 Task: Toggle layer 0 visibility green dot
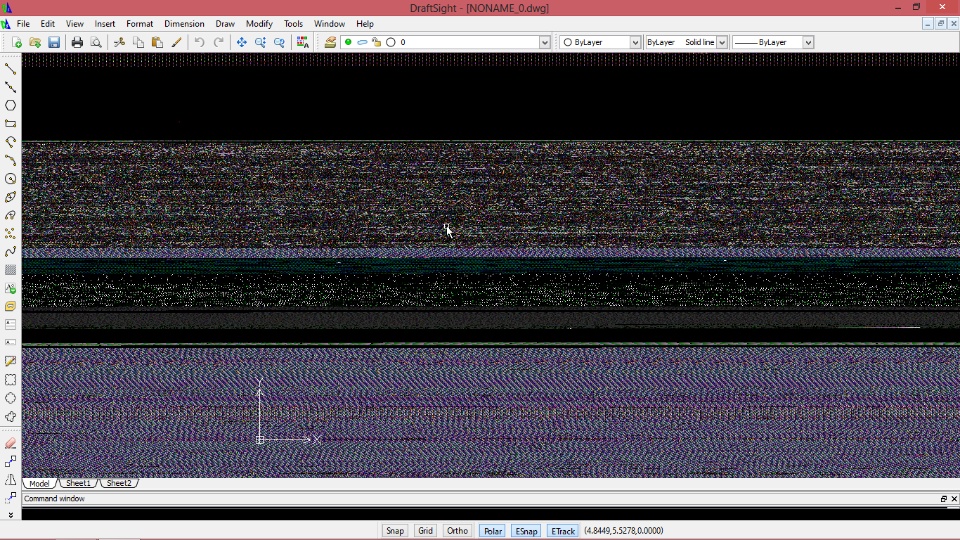point(348,42)
